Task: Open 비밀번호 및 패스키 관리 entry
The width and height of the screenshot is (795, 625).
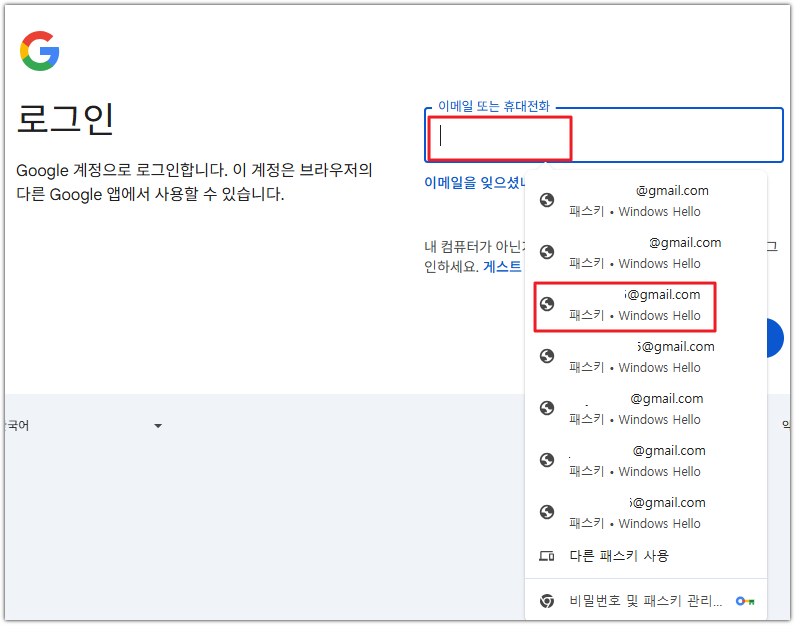Action: click(646, 601)
